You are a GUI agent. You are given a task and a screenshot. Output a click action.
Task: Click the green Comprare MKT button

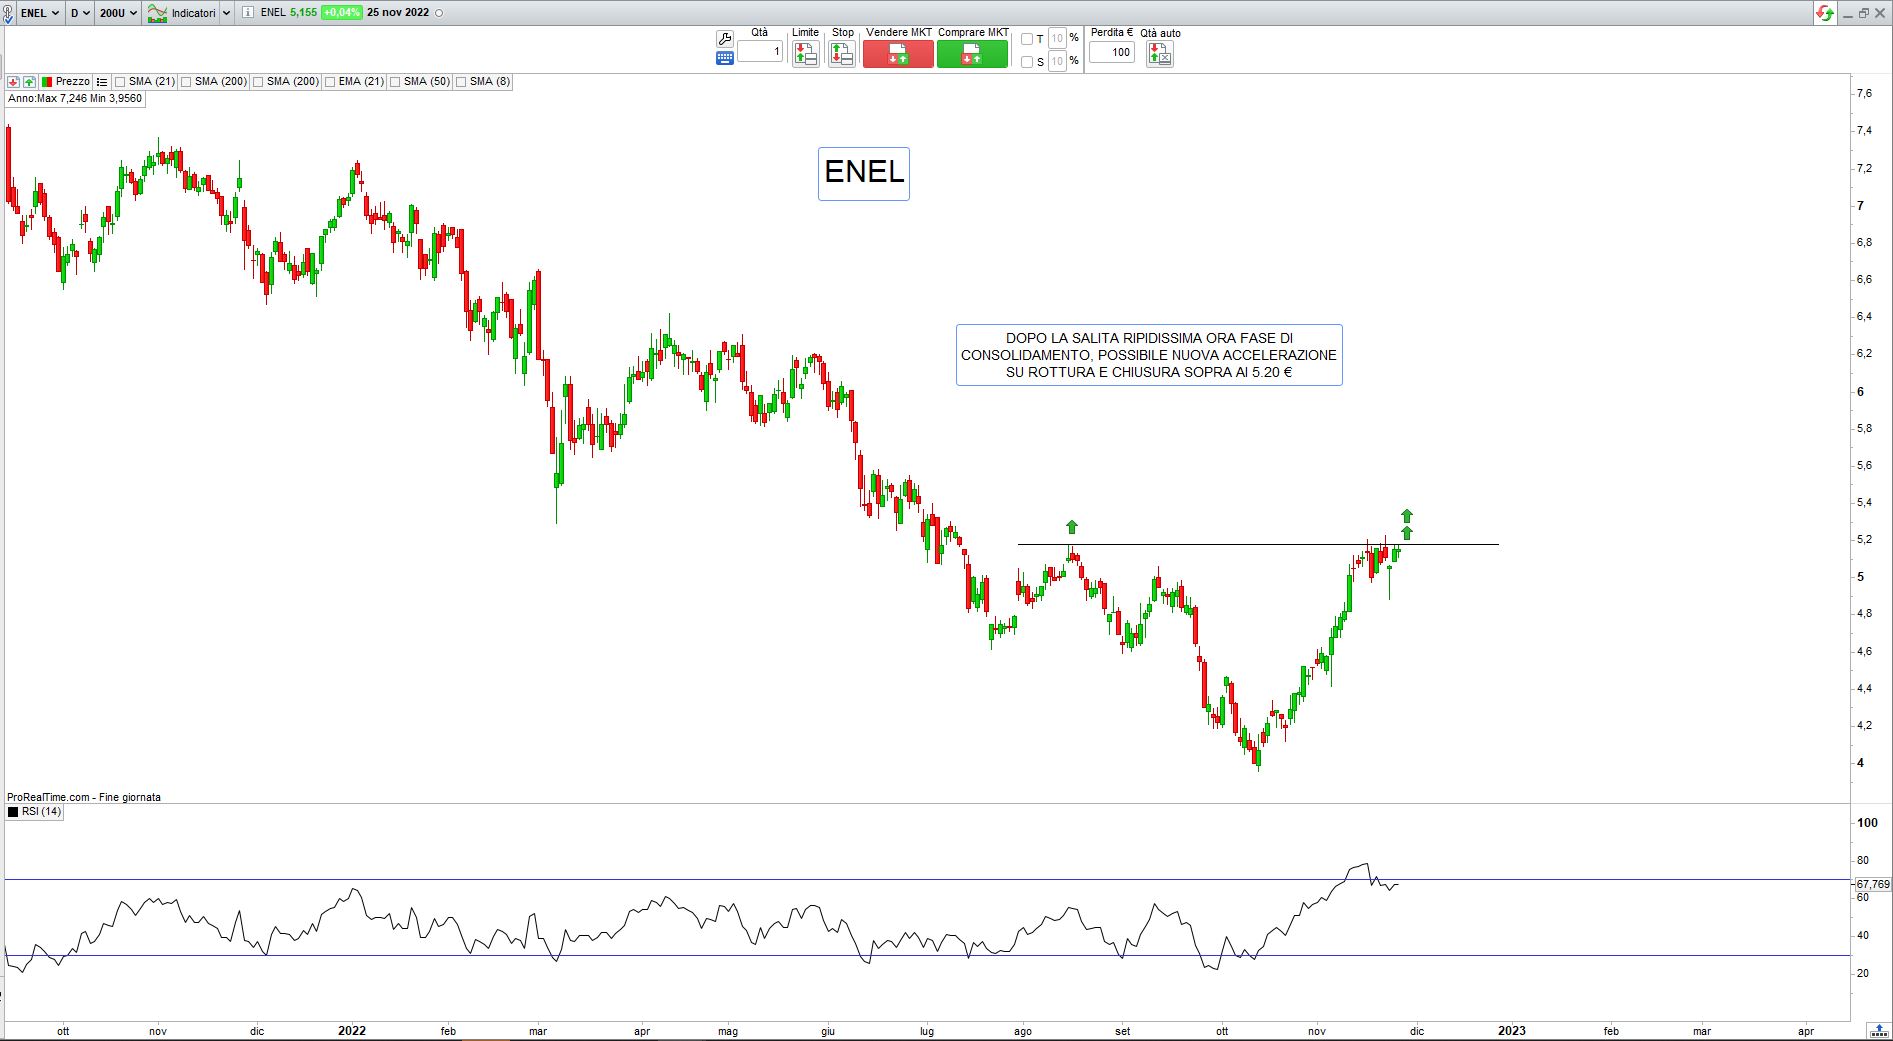pyautogui.click(x=972, y=54)
